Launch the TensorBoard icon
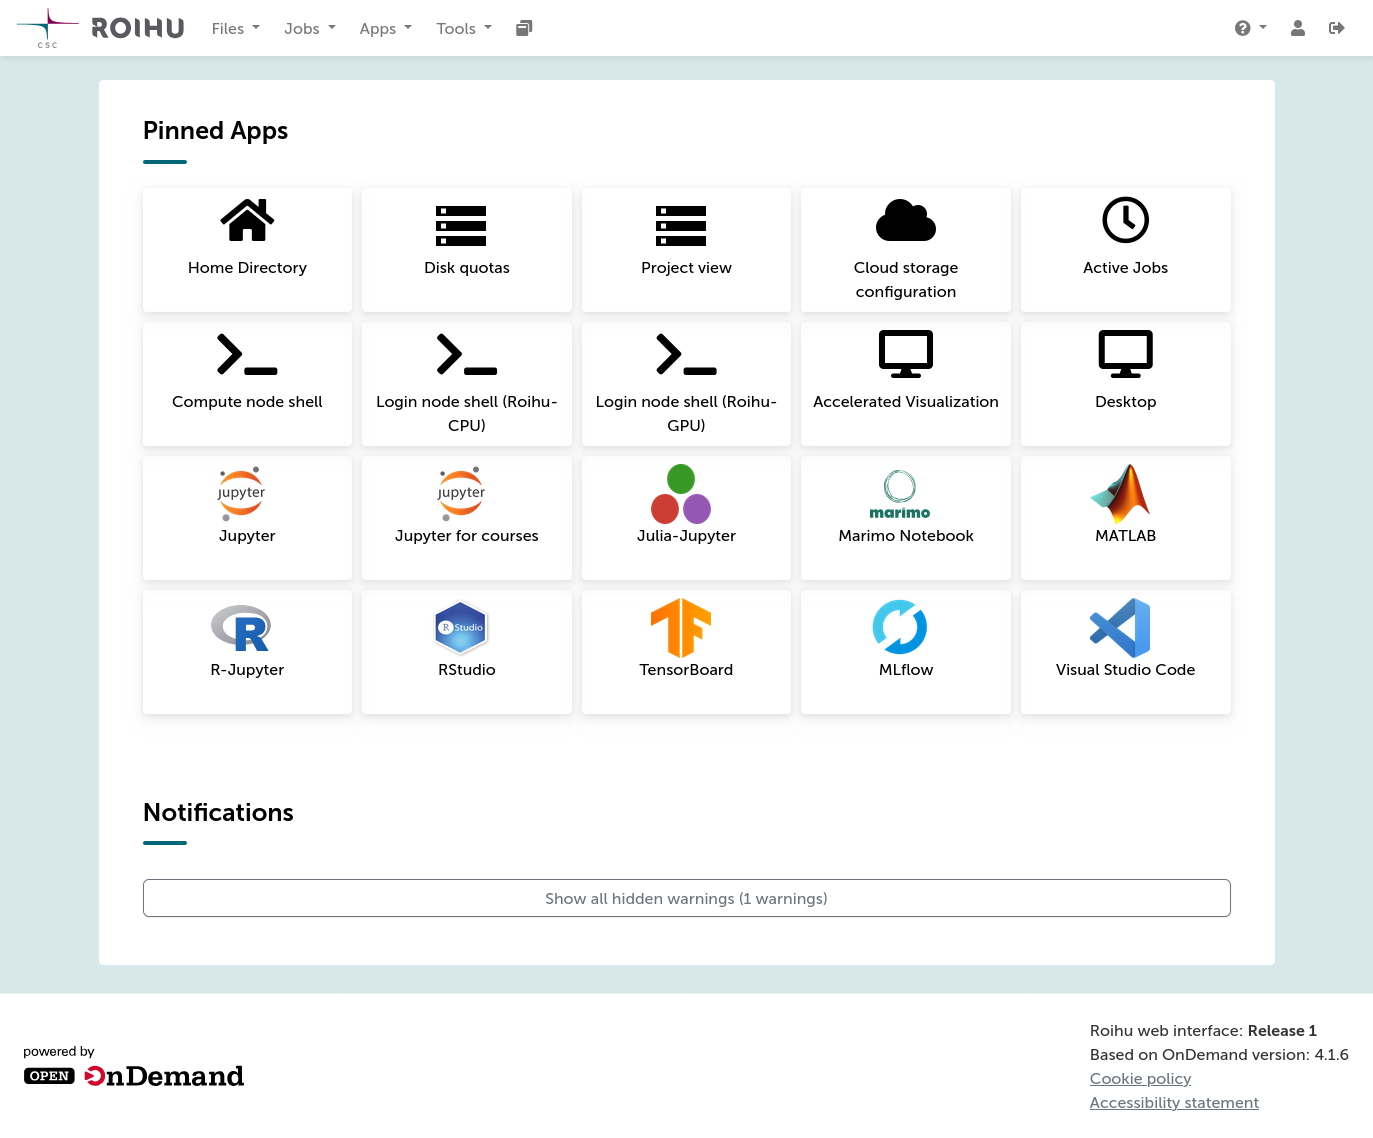 tap(681, 628)
